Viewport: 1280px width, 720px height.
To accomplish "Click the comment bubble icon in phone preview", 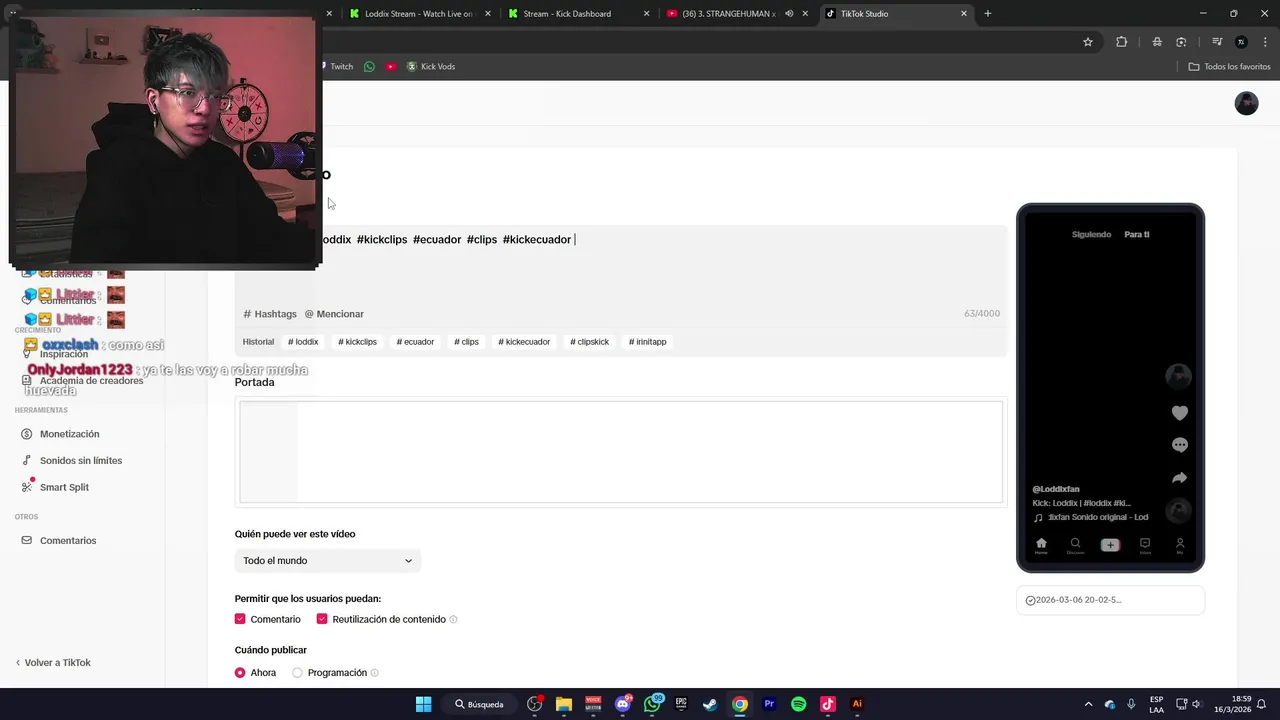I will 1180,445.
